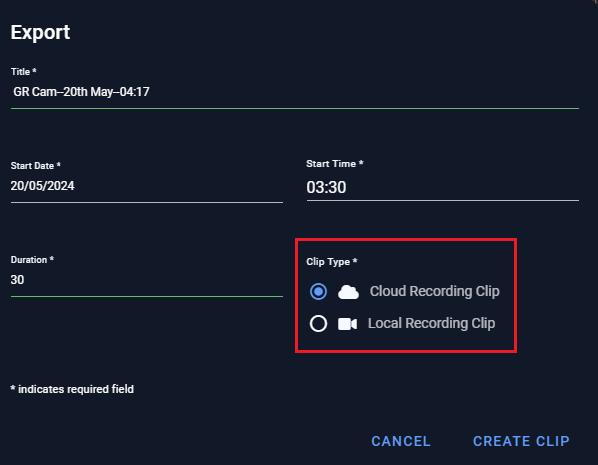Click the Title input field
The width and height of the screenshot is (598, 465).
coord(295,92)
